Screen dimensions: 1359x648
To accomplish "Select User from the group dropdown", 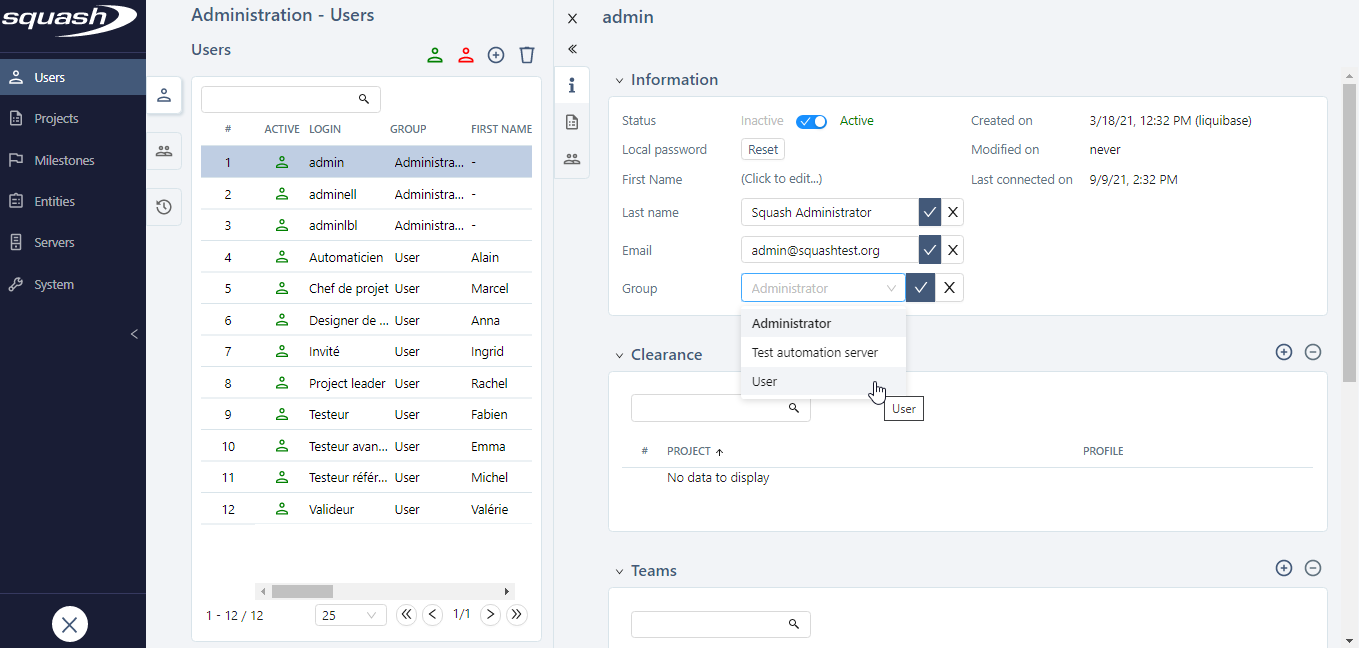I will click(765, 381).
